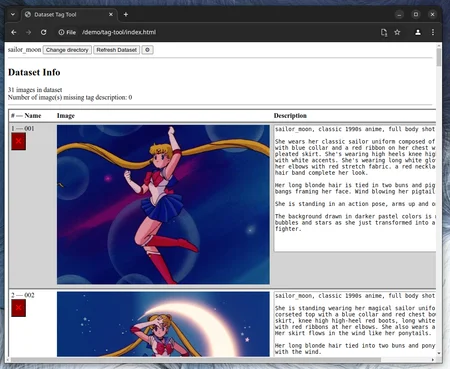Viewport: 450px width, 369px height.
Task: Click the description text box for image 001
Action: 355,188
